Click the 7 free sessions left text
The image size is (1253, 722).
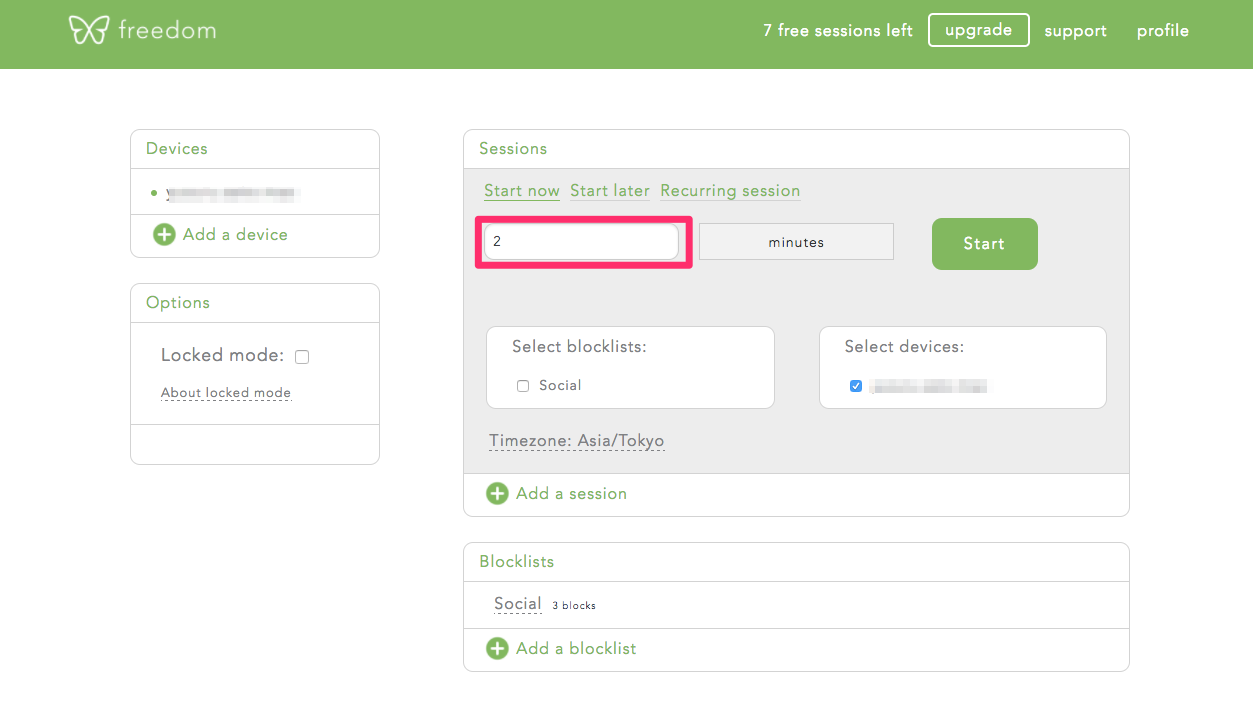[x=838, y=31]
